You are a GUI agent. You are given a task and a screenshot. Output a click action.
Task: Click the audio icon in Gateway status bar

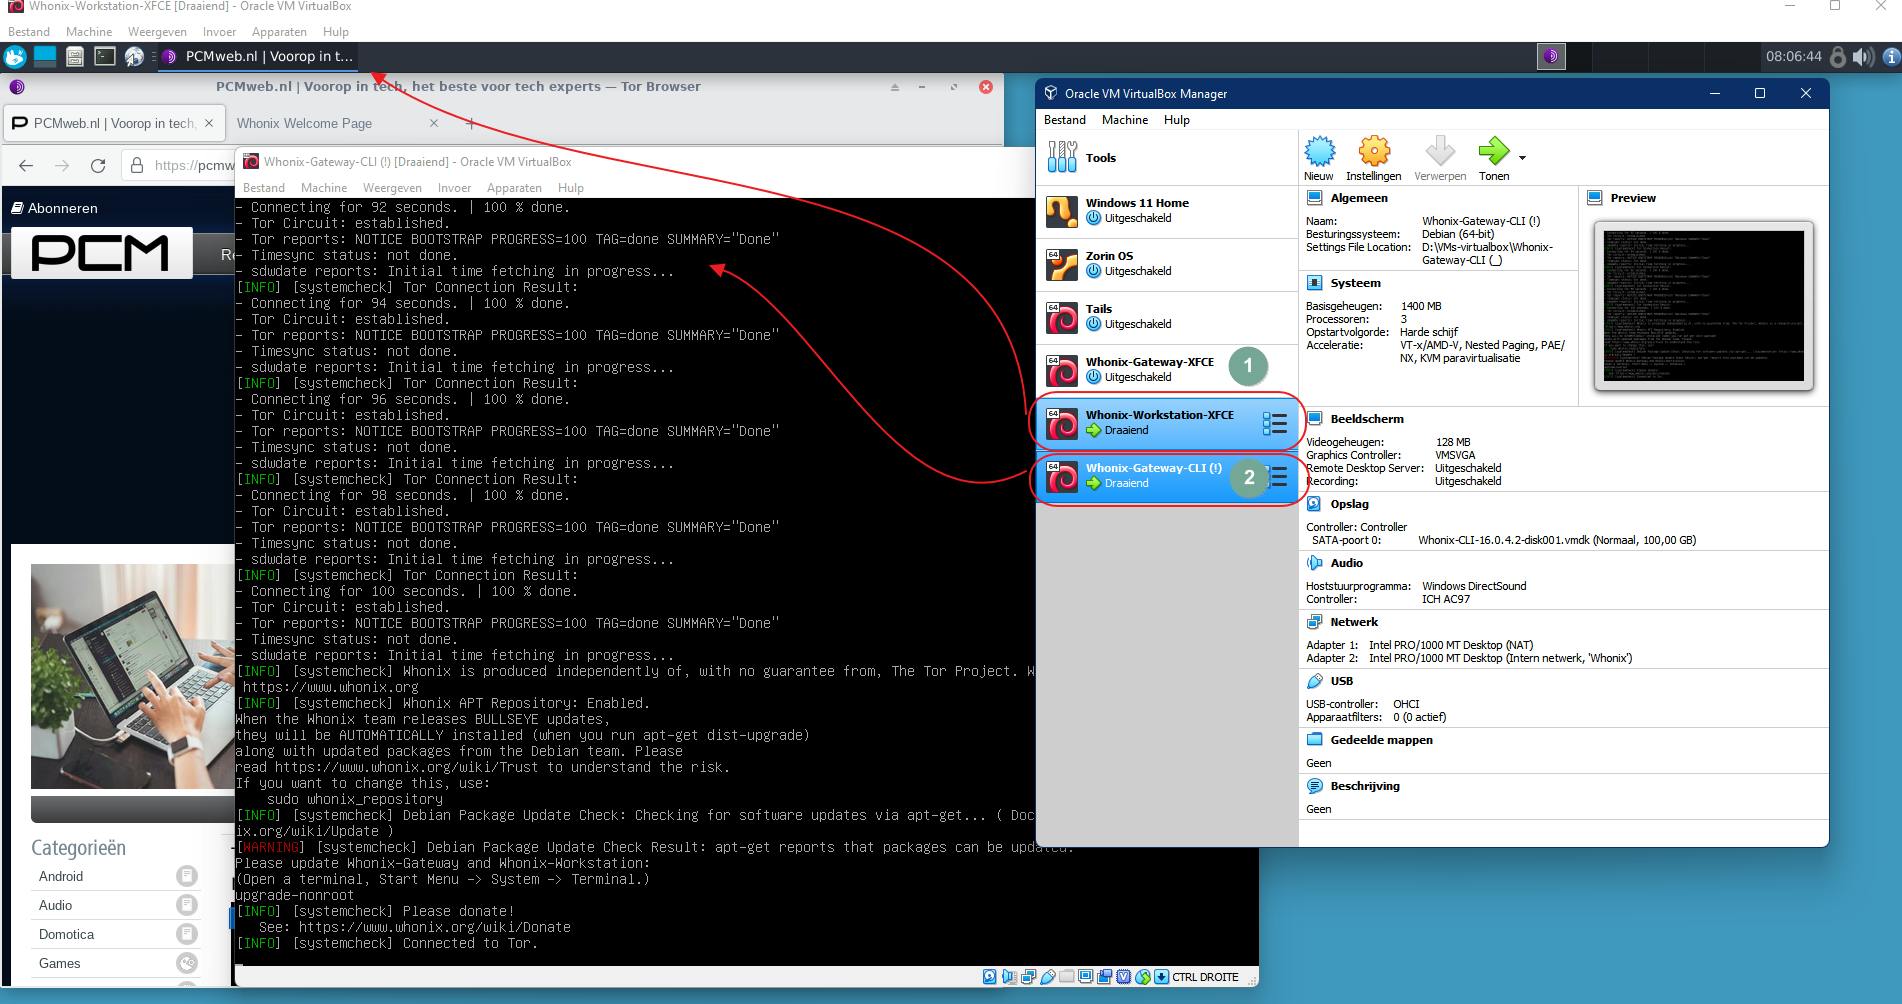[1009, 977]
